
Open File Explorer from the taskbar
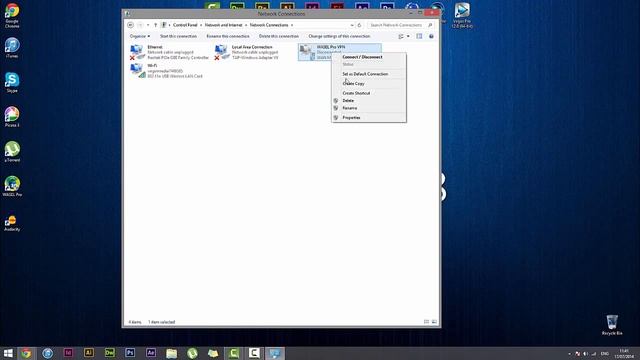(x=171, y=353)
